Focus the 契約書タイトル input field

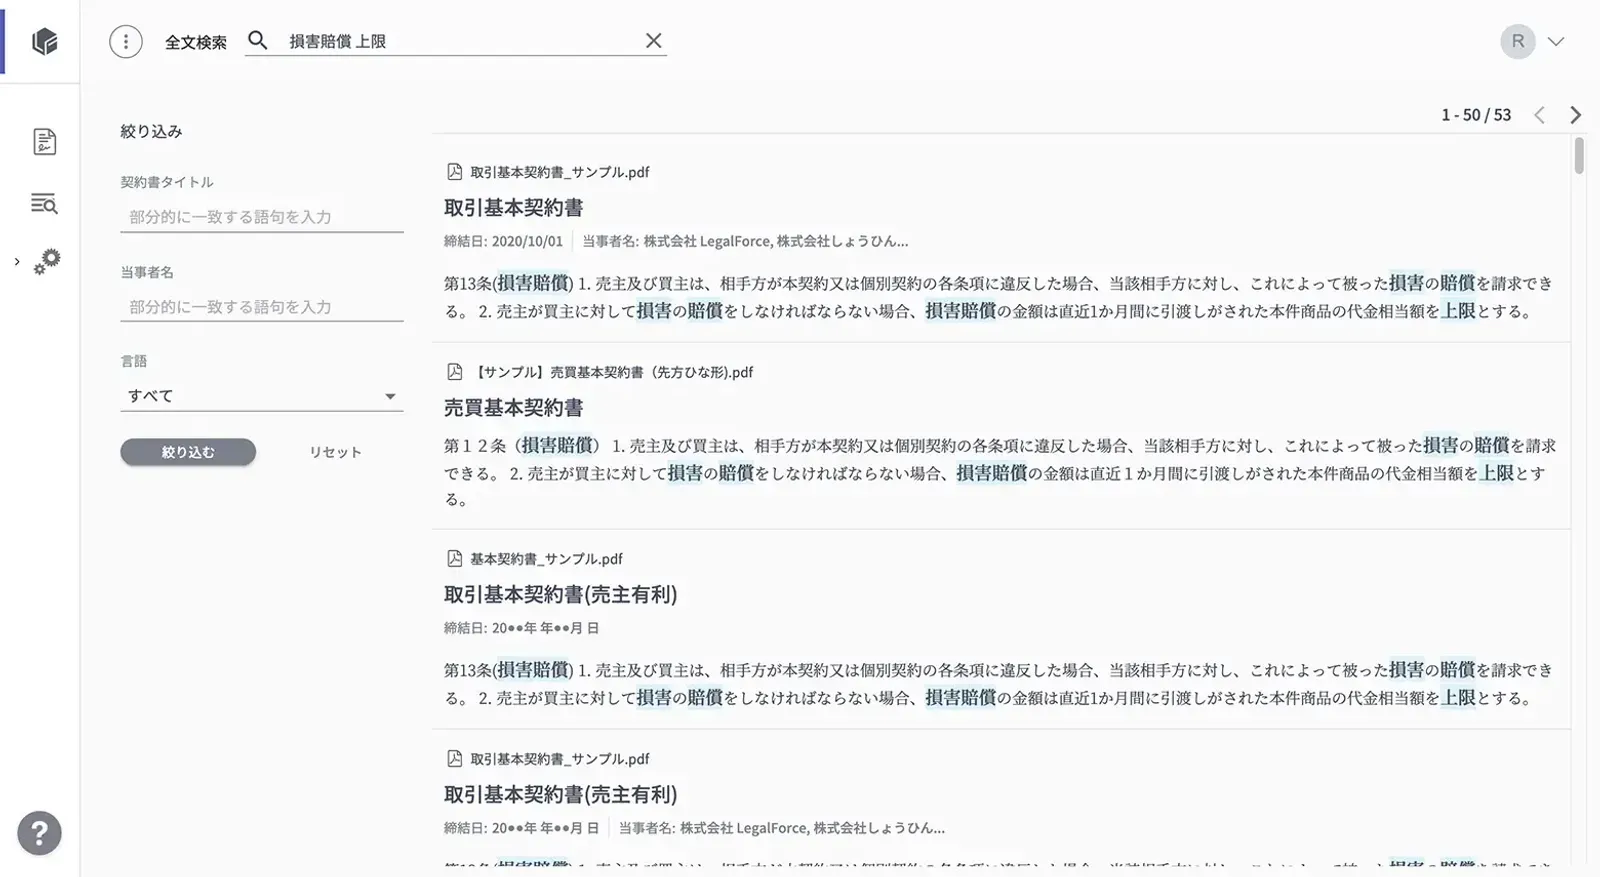click(x=261, y=217)
